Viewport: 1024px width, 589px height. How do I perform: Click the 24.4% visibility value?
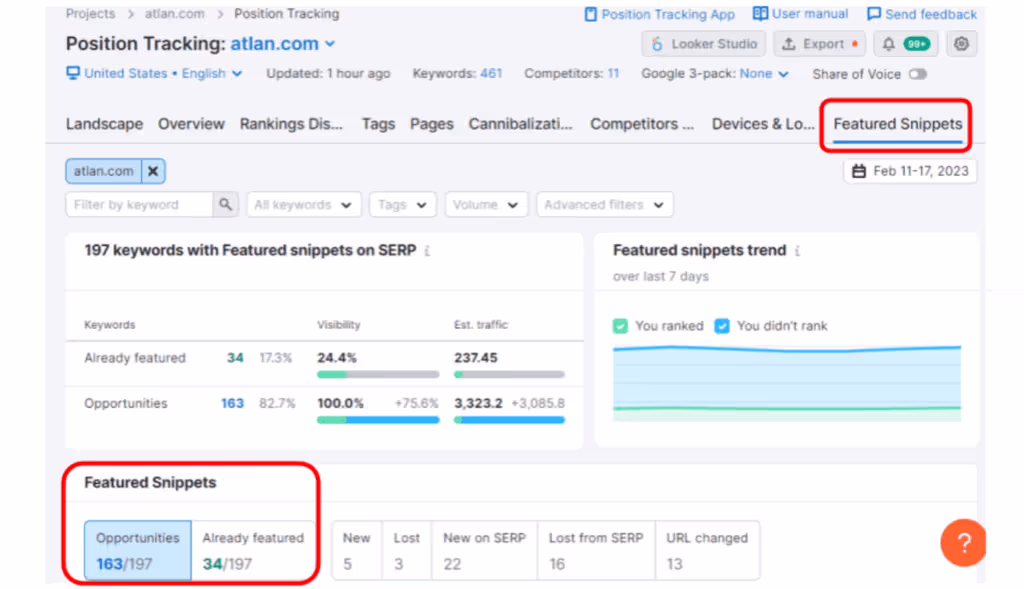coord(337,358)
